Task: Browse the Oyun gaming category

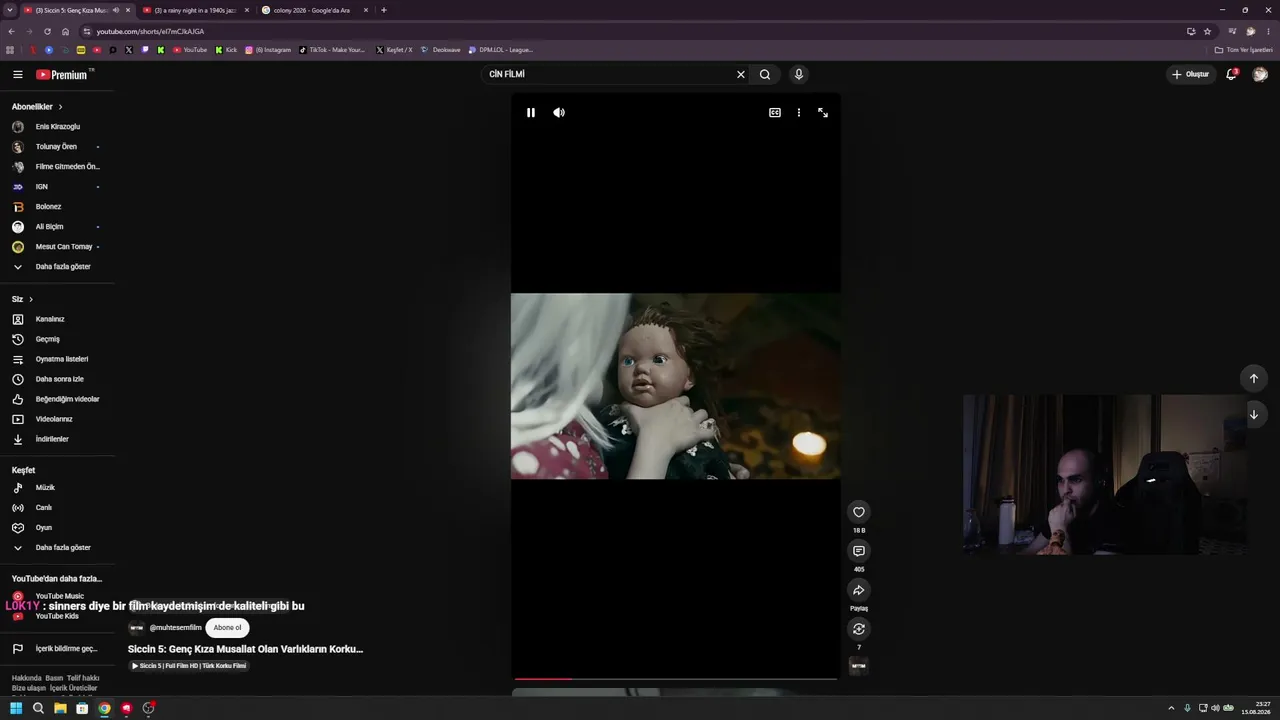Action: pos(57,528)
